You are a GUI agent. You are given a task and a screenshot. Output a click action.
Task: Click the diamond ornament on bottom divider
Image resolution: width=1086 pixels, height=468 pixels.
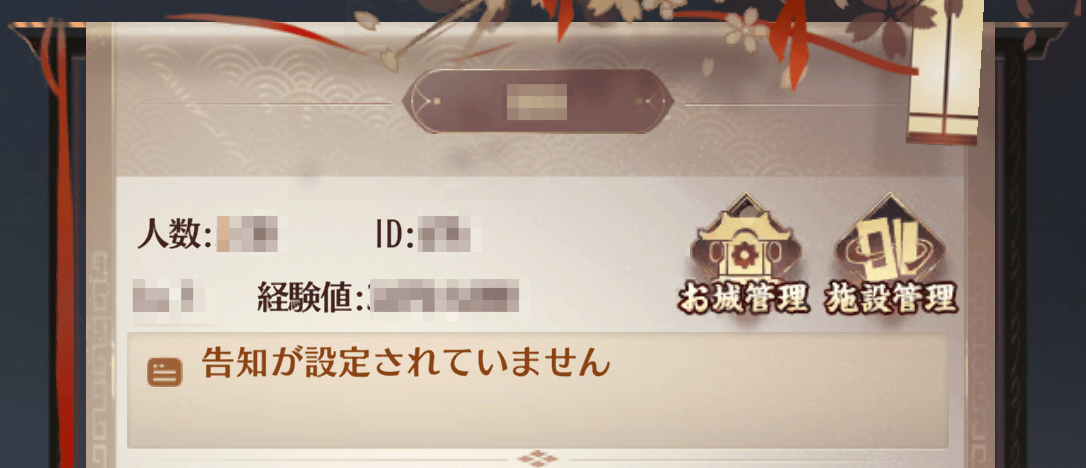(537, 458)
